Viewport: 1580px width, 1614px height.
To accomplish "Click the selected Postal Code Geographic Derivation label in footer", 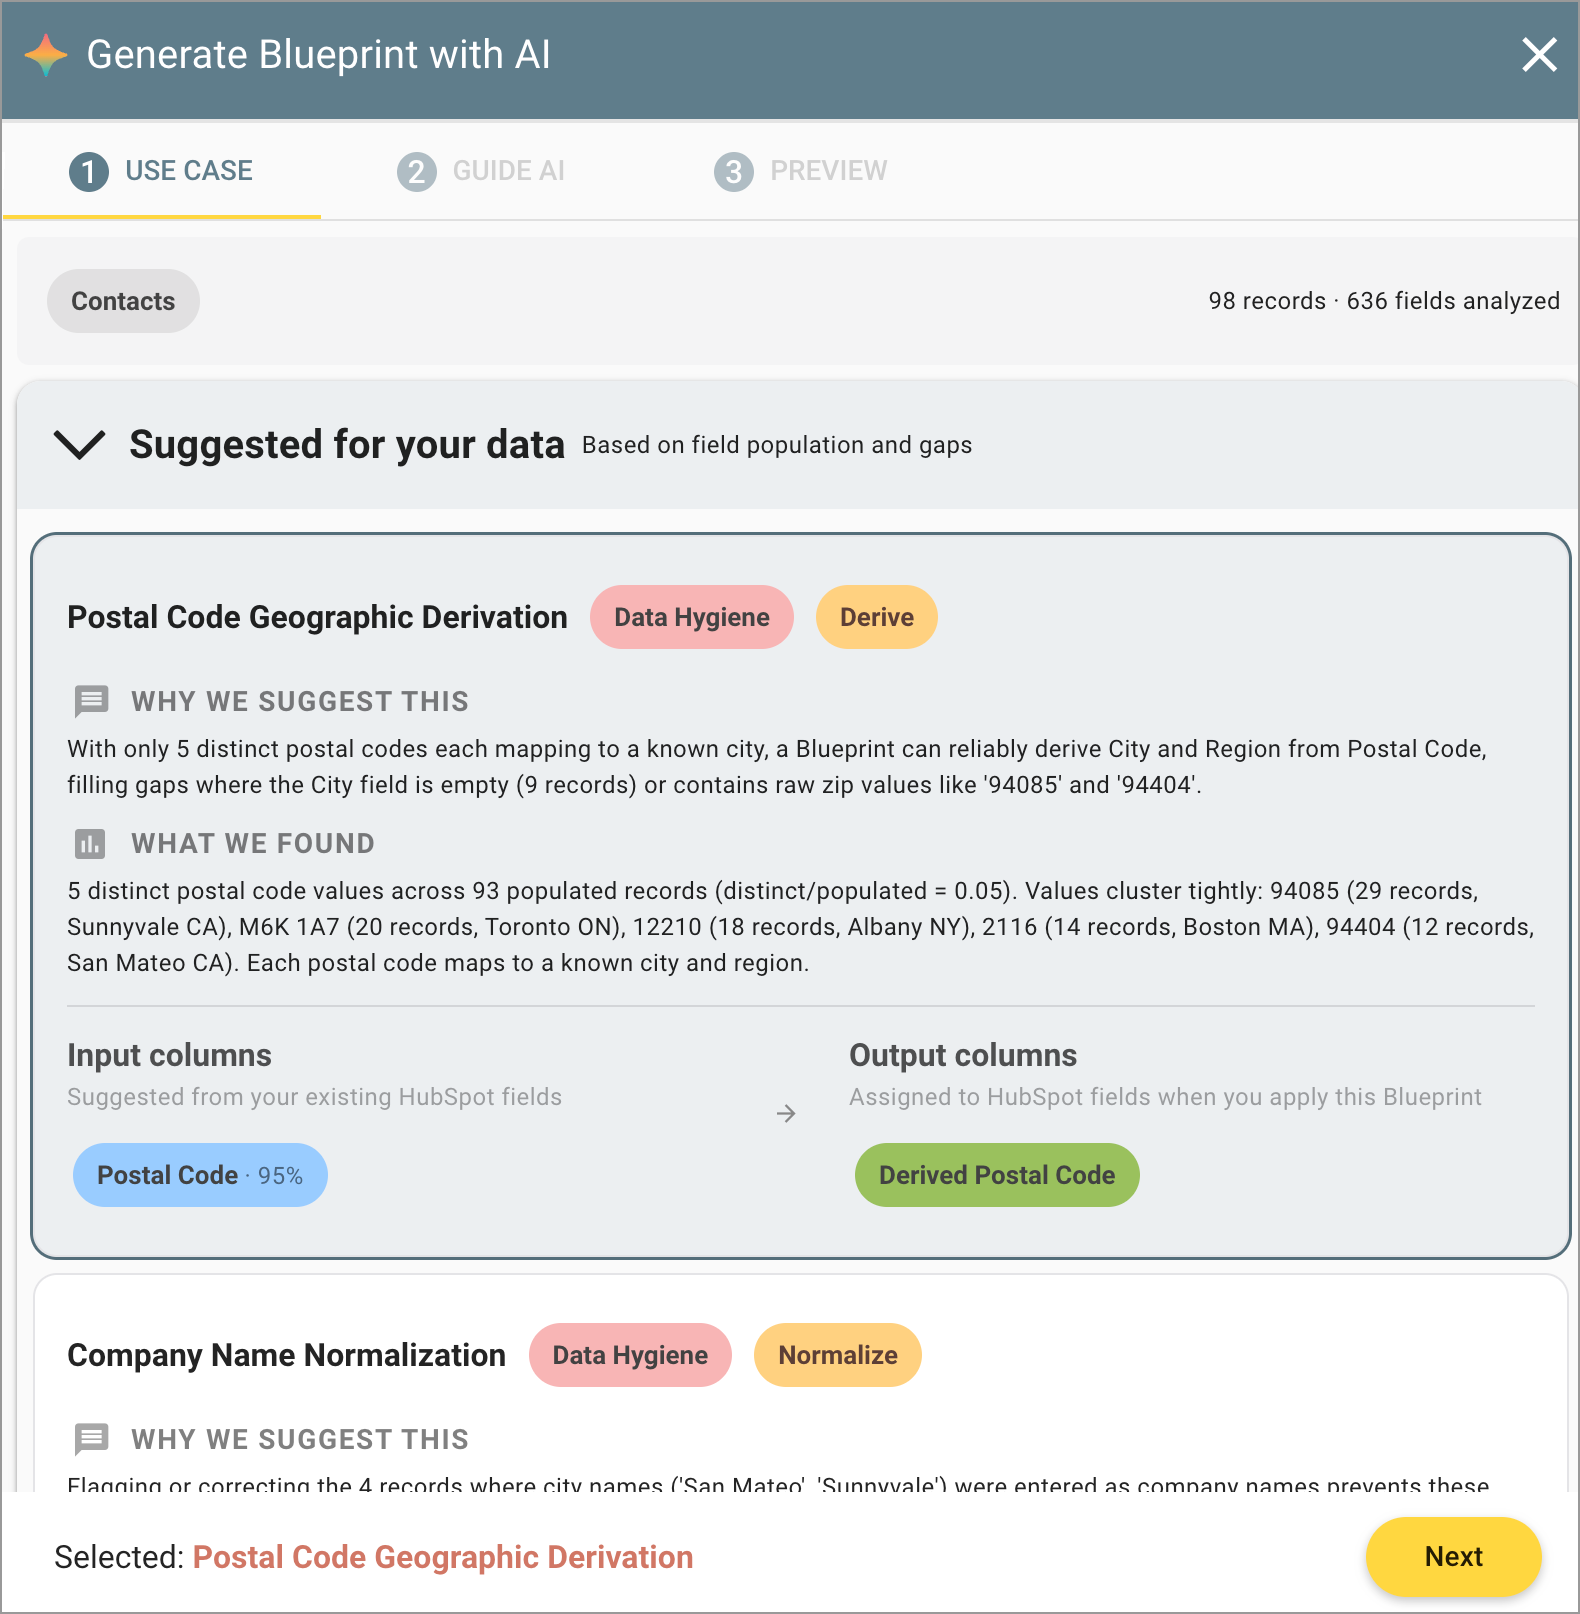I will [443, 1557].
